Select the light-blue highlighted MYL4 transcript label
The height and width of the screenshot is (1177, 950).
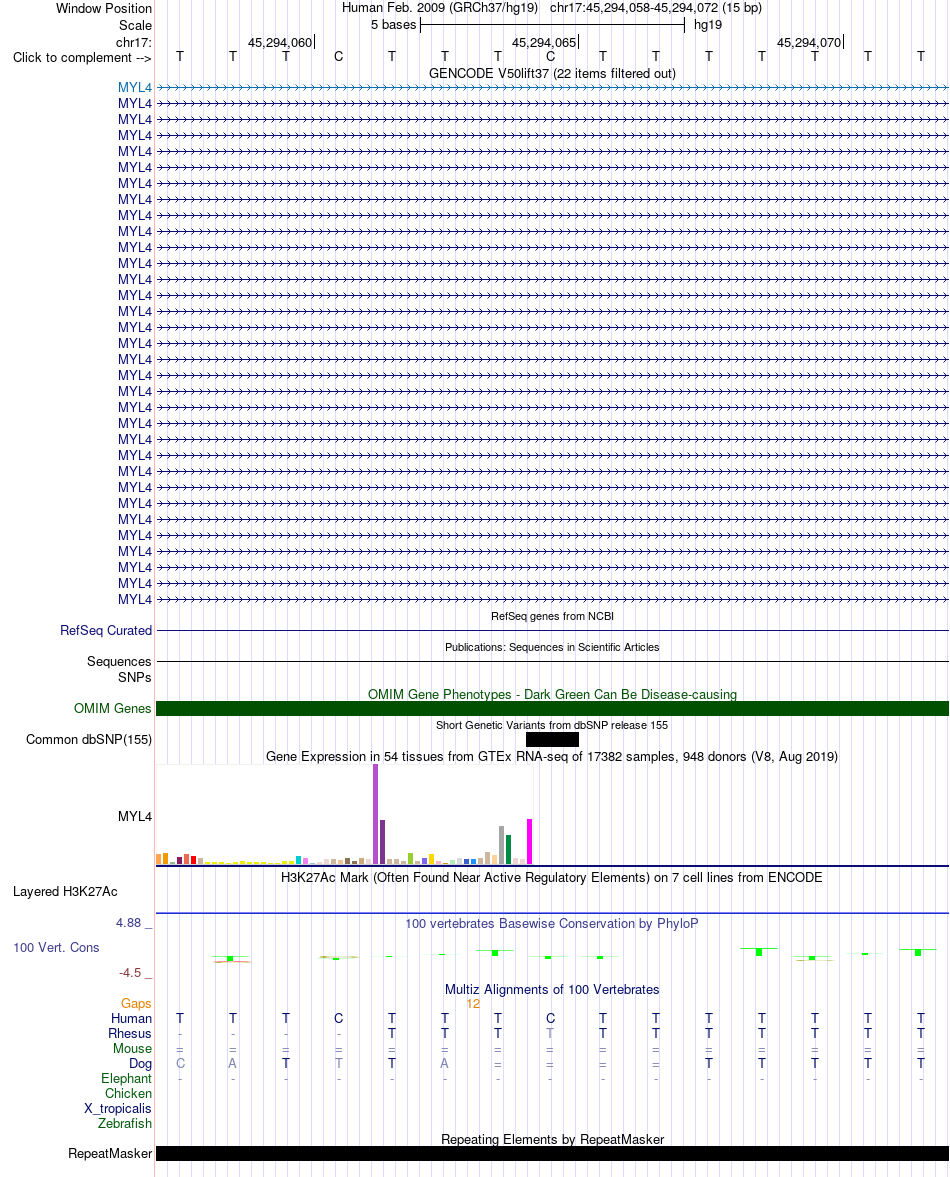pyautogui.click(x=134, y=88)
